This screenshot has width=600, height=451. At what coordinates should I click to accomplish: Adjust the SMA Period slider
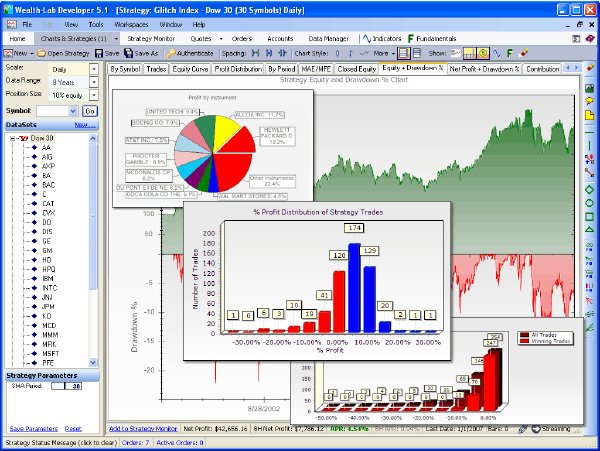[66, 386]
